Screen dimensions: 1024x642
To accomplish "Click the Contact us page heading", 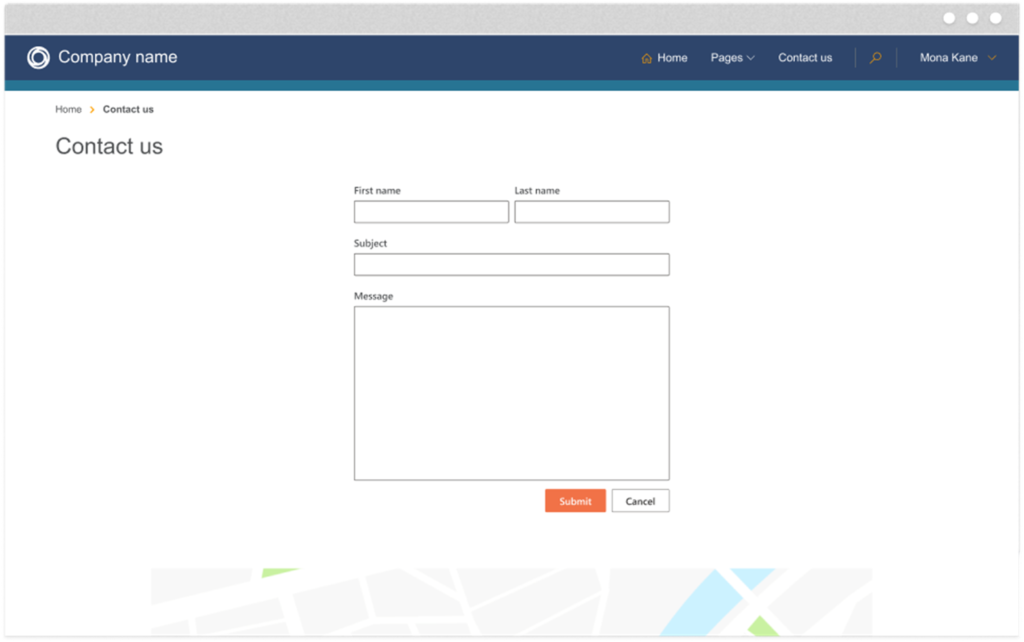I will [109, 146].
